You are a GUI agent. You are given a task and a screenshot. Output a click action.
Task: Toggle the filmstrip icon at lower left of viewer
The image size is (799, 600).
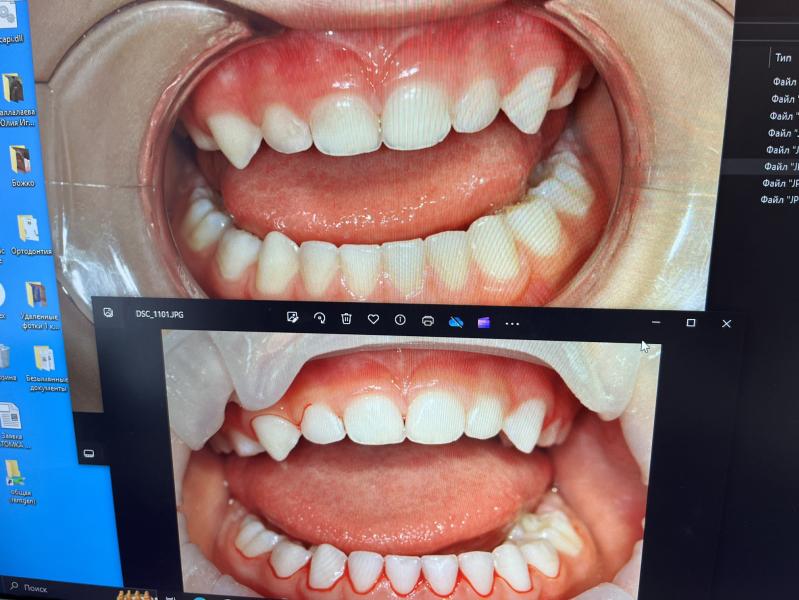(x=89, y=453)
